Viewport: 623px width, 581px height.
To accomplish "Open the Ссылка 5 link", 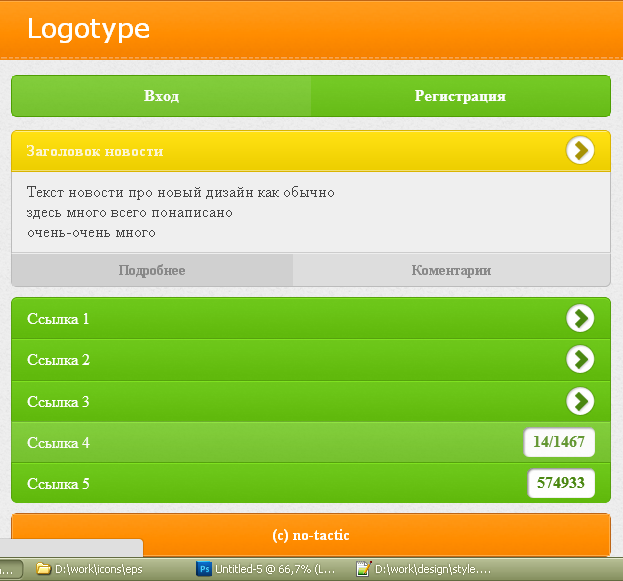I will point(311,483).
